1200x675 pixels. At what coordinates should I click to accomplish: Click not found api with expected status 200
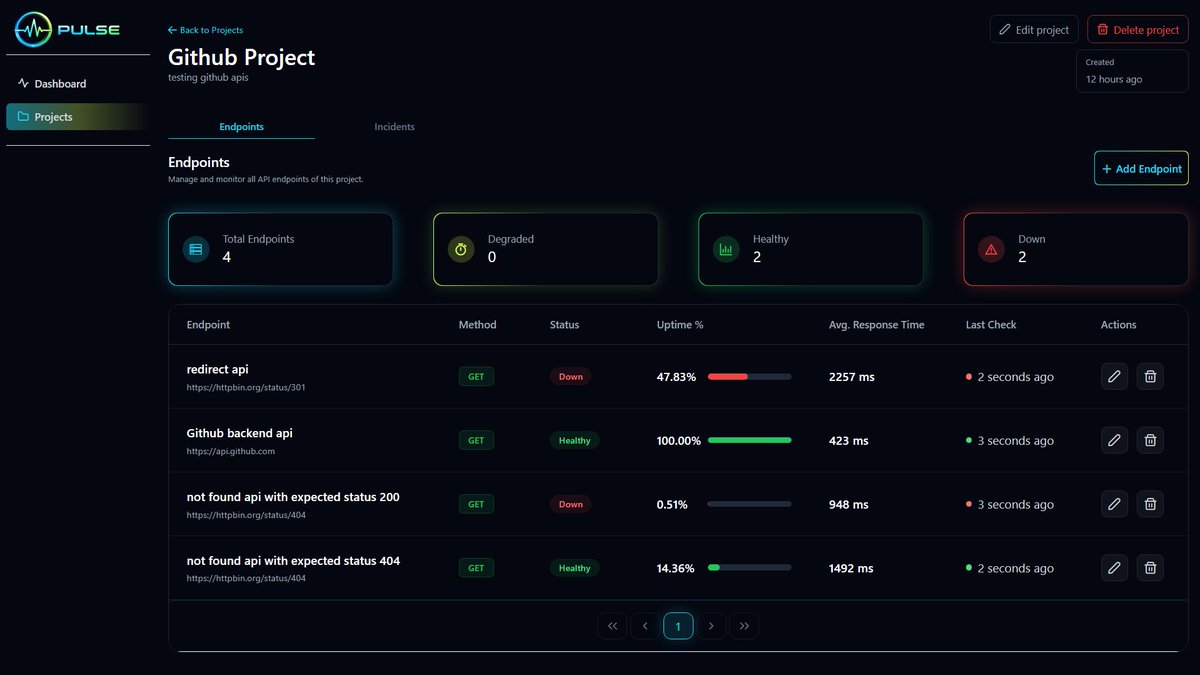click(293, 497)
